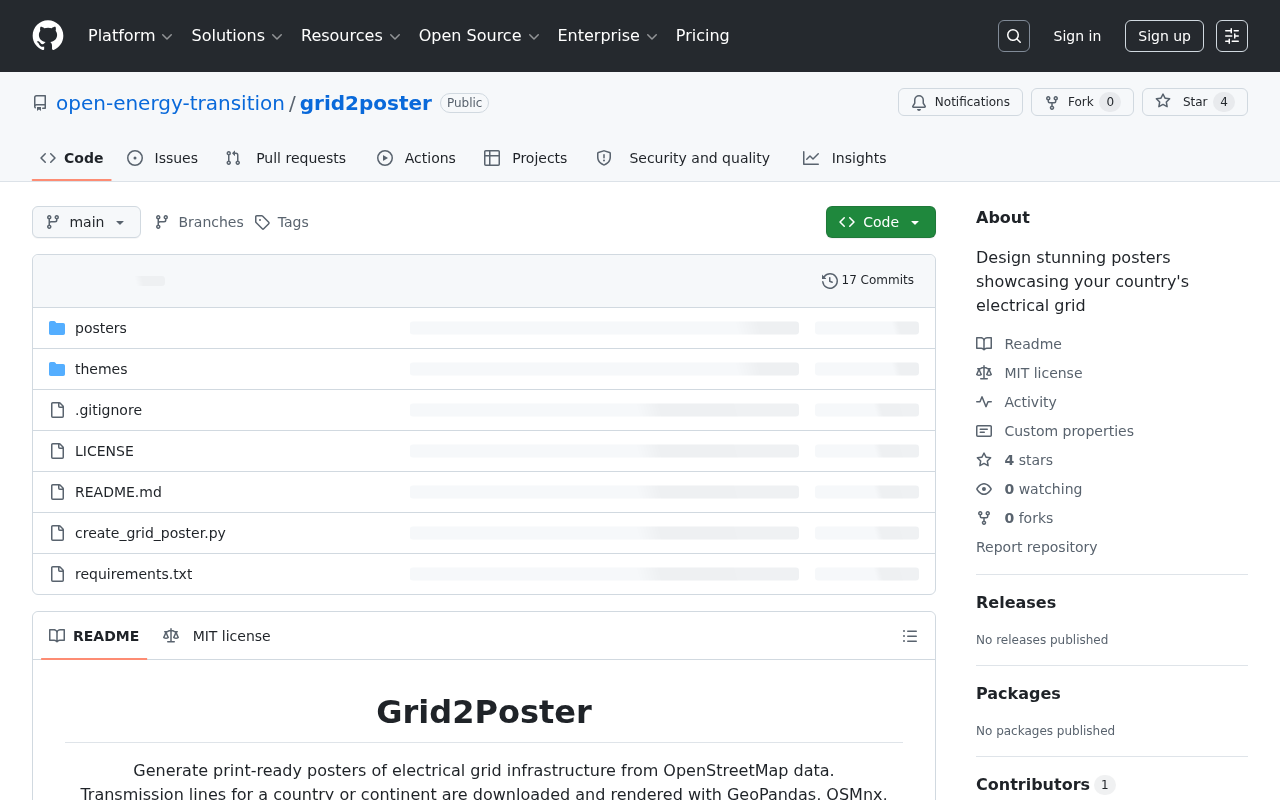Click the history clock icon by 17 Commits

click(830, 281)
